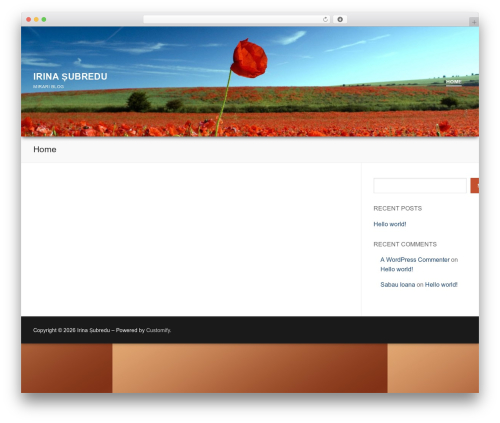Click the dark circular toolbar icon beside the address bar
Image resolution: width=500 pixels, height=423 pixels.
340,20
